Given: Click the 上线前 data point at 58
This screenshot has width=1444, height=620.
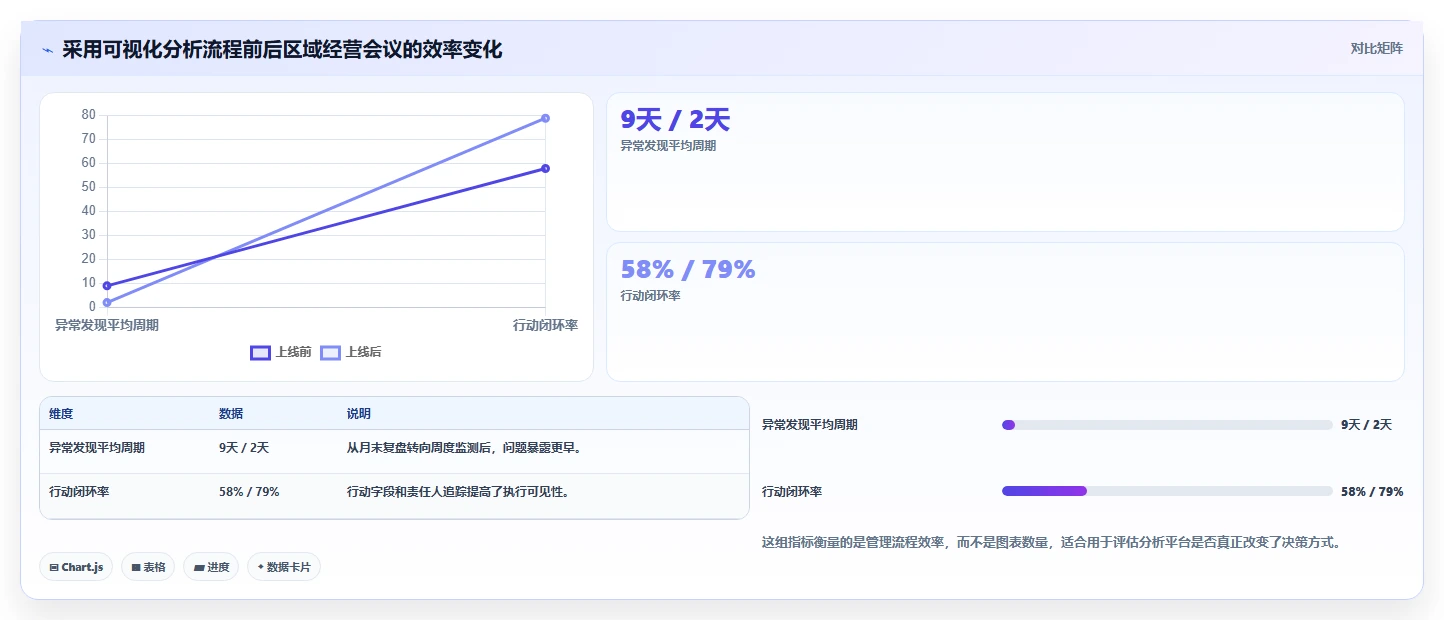Looking at the screenshot, I should 545,168.
